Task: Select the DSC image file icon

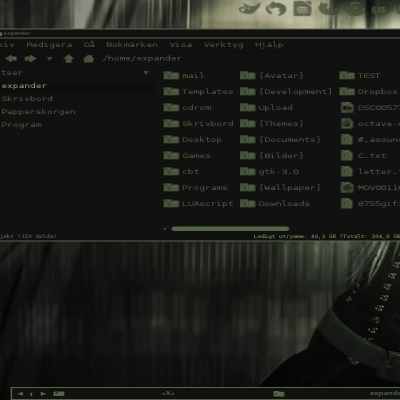Action: (347, 108)
